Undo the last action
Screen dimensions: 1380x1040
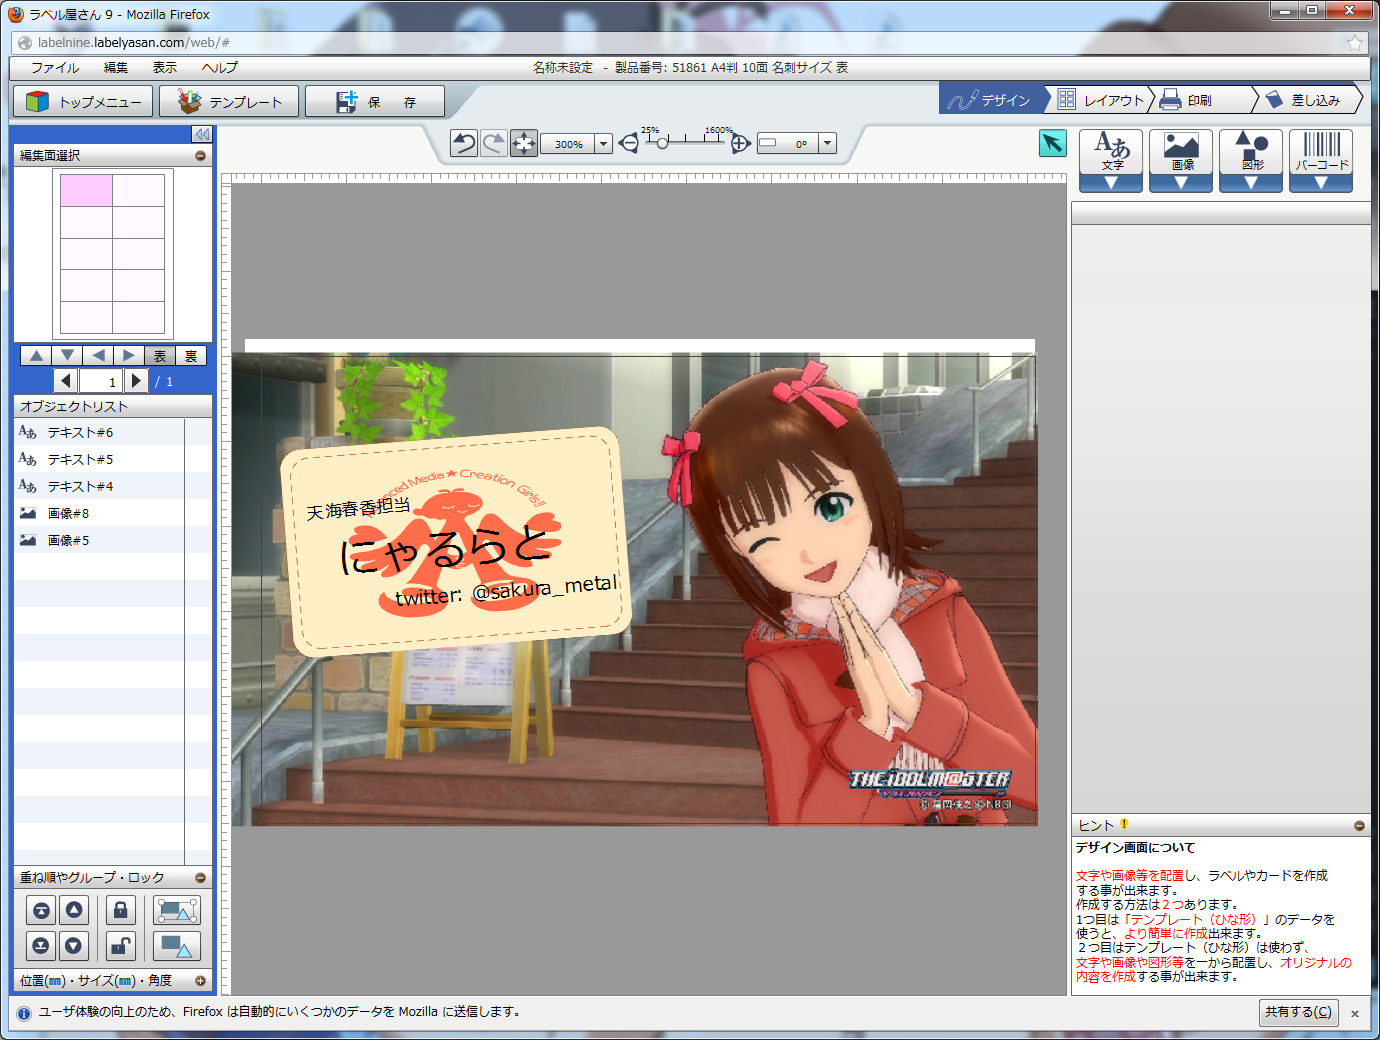463,143
